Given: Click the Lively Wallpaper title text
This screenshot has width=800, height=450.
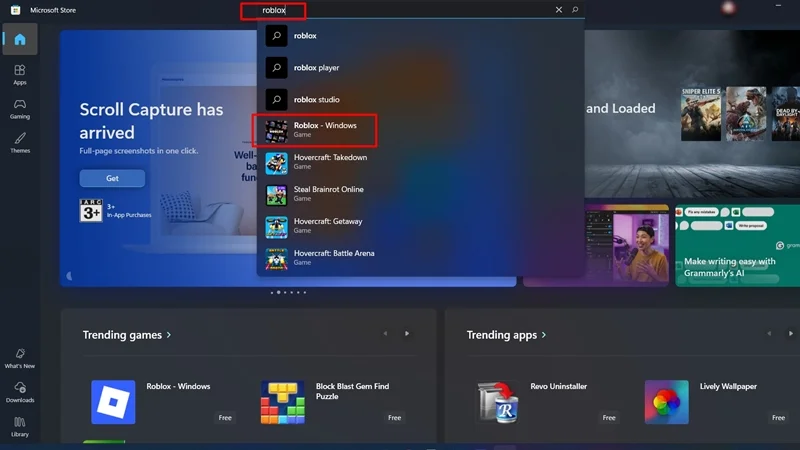Looking at the screenshot, I should click(x=728, y=386).
